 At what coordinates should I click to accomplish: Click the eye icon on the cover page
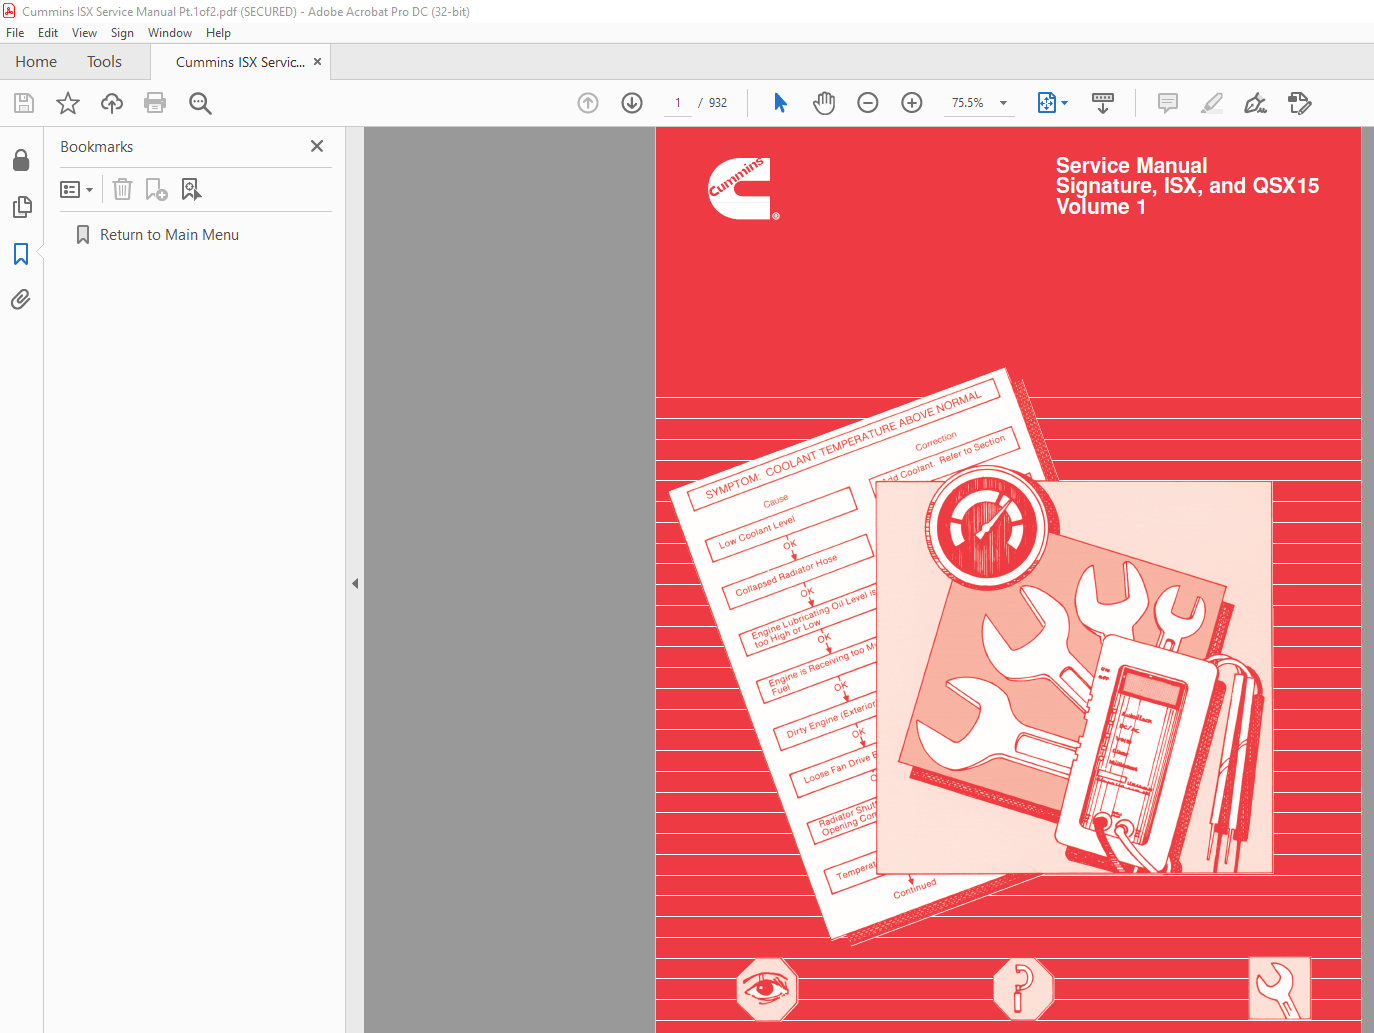tap(767, 989)
